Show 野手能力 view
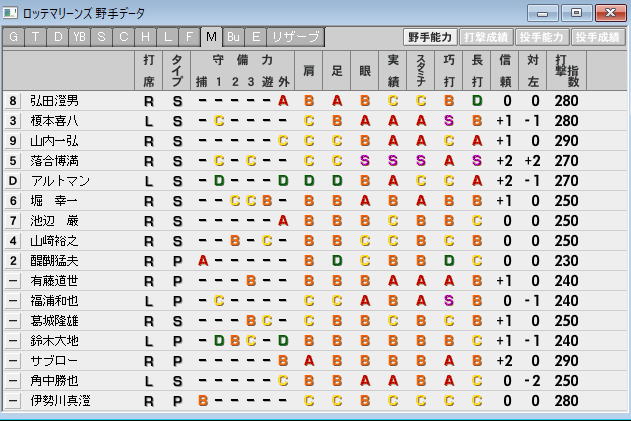Image resolution: width=631 pixels, height=421 pixels. click(x=431, y=37)
